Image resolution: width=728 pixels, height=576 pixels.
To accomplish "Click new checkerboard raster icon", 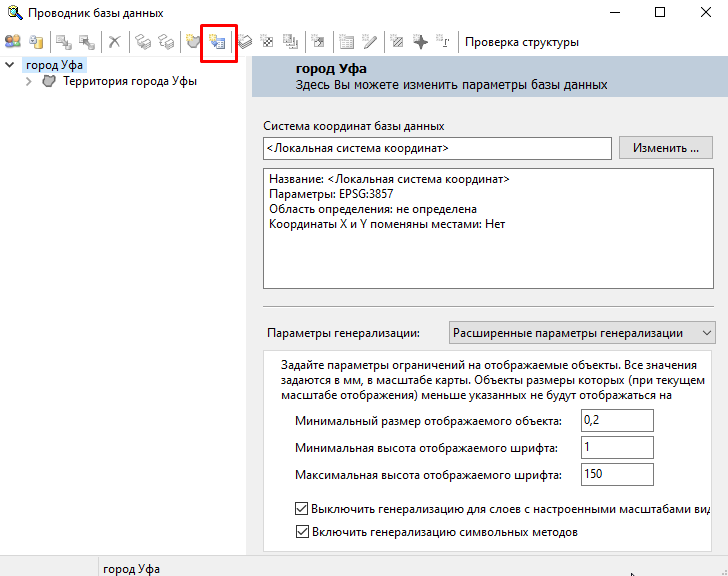I will click(x=267, y=42).
